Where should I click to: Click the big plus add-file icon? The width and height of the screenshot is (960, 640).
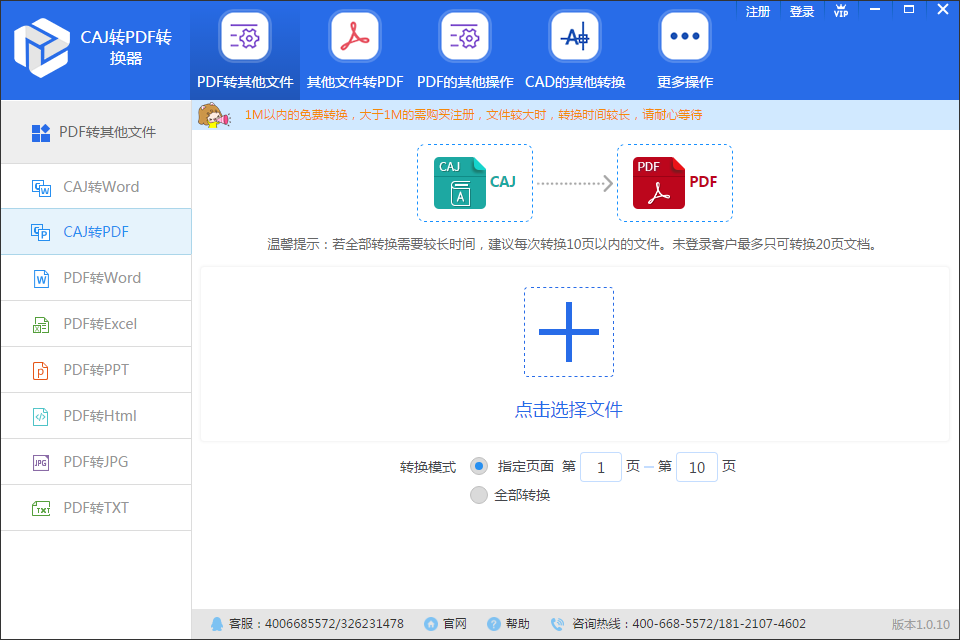coord(569,332)
